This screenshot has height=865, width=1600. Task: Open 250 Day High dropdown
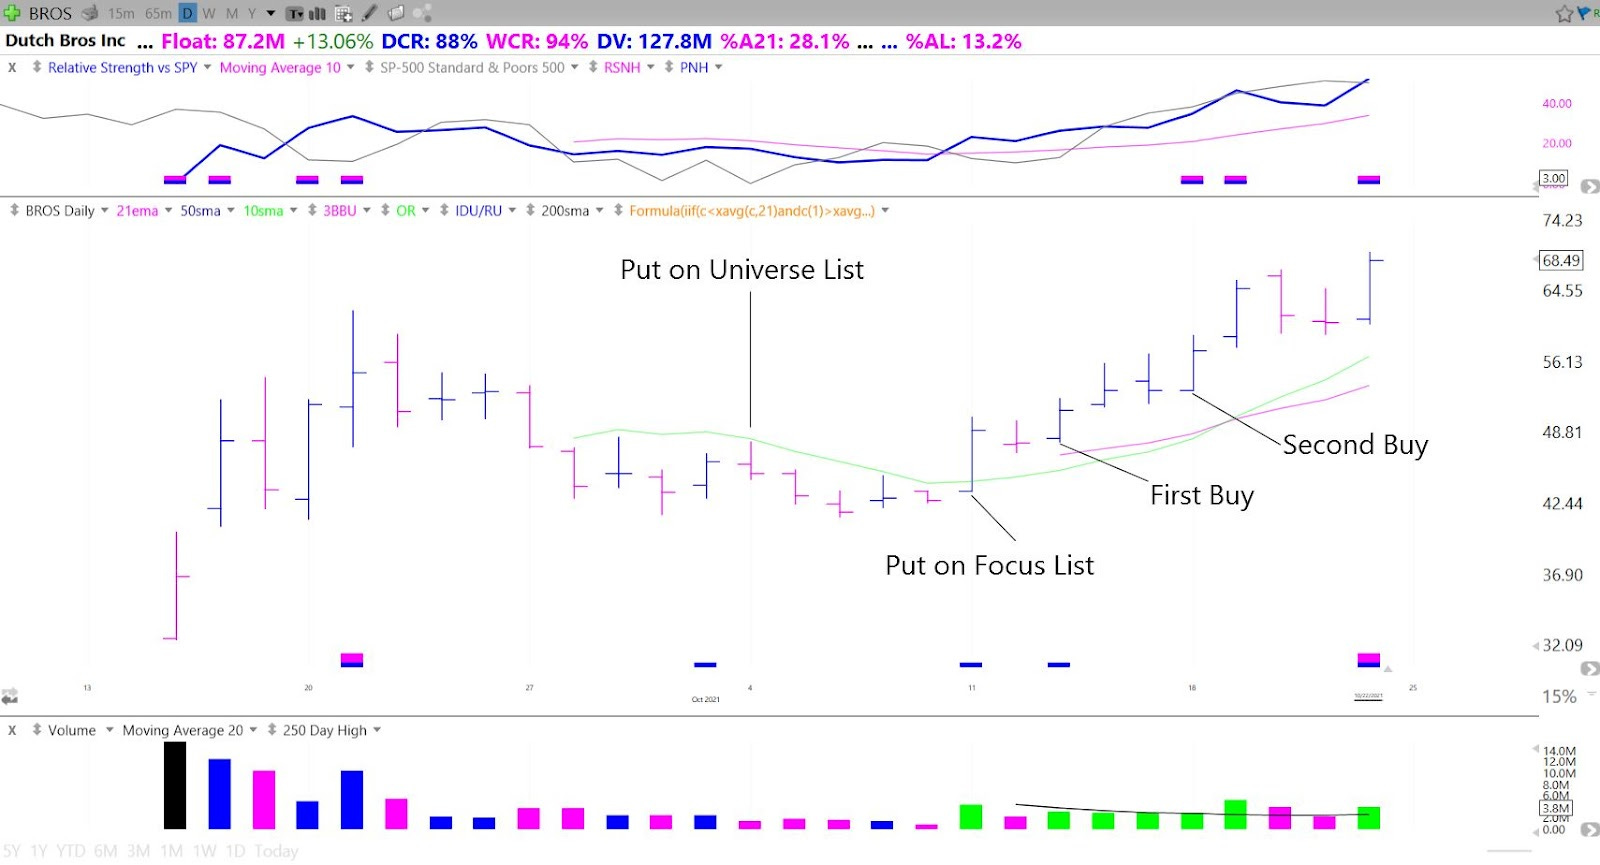(377, 730)
